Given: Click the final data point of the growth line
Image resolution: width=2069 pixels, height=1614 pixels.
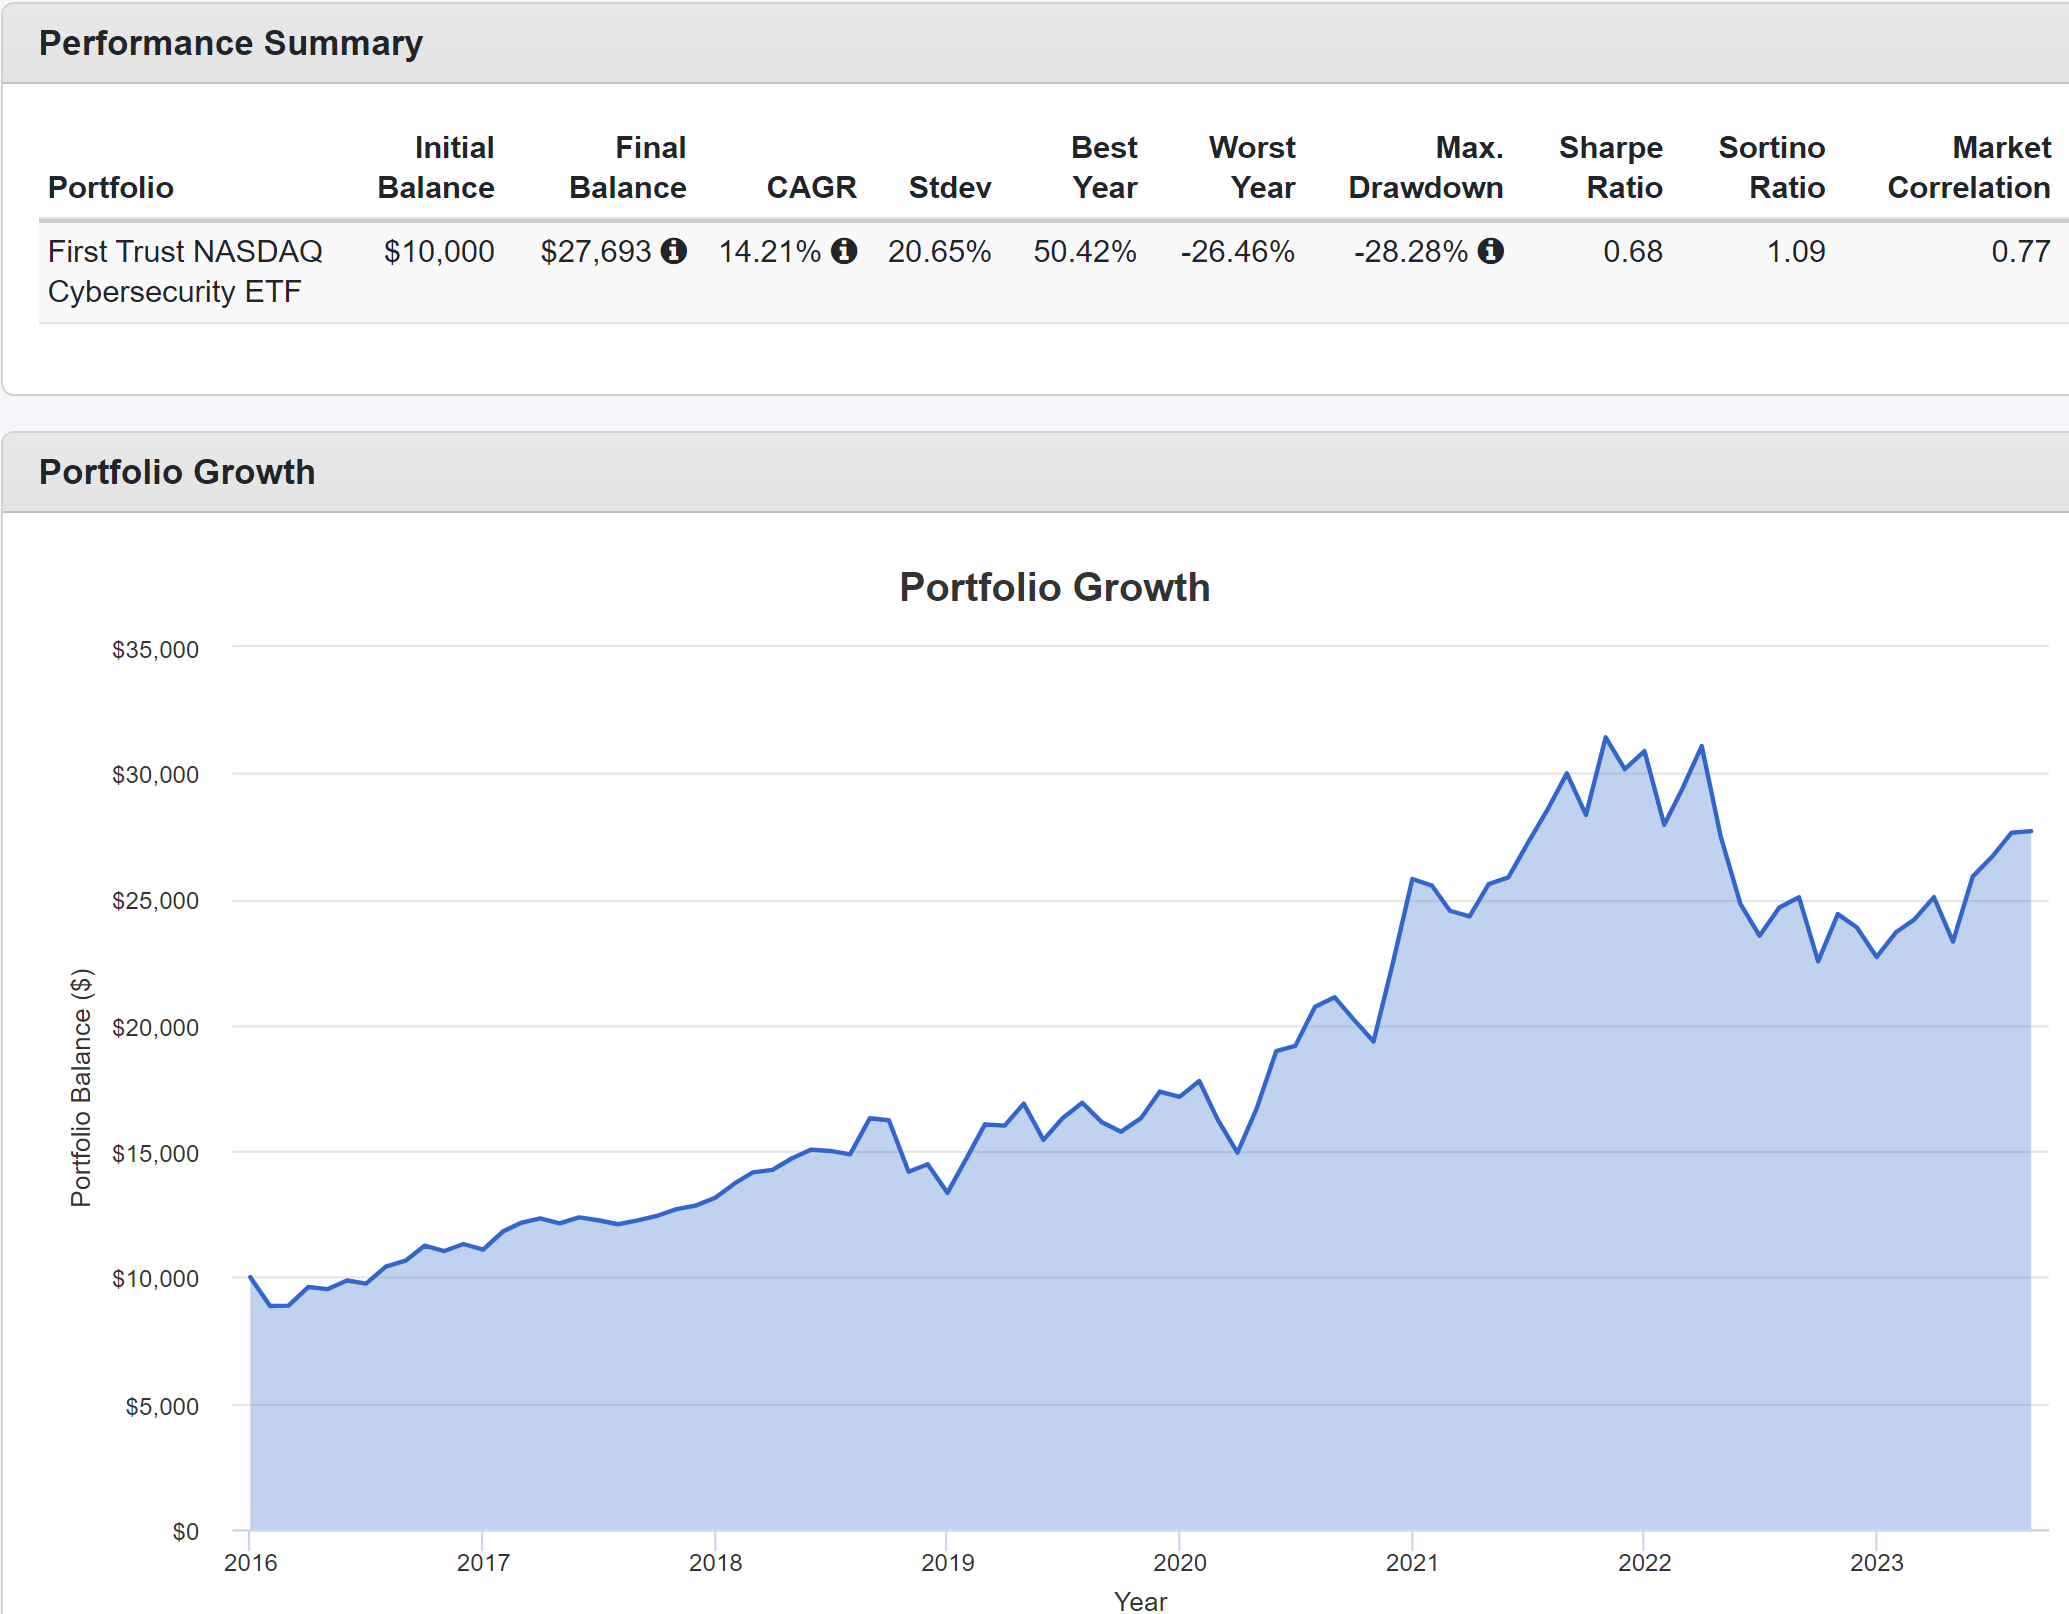Looking at the screenshot, I should click(x=2030, y=831).
